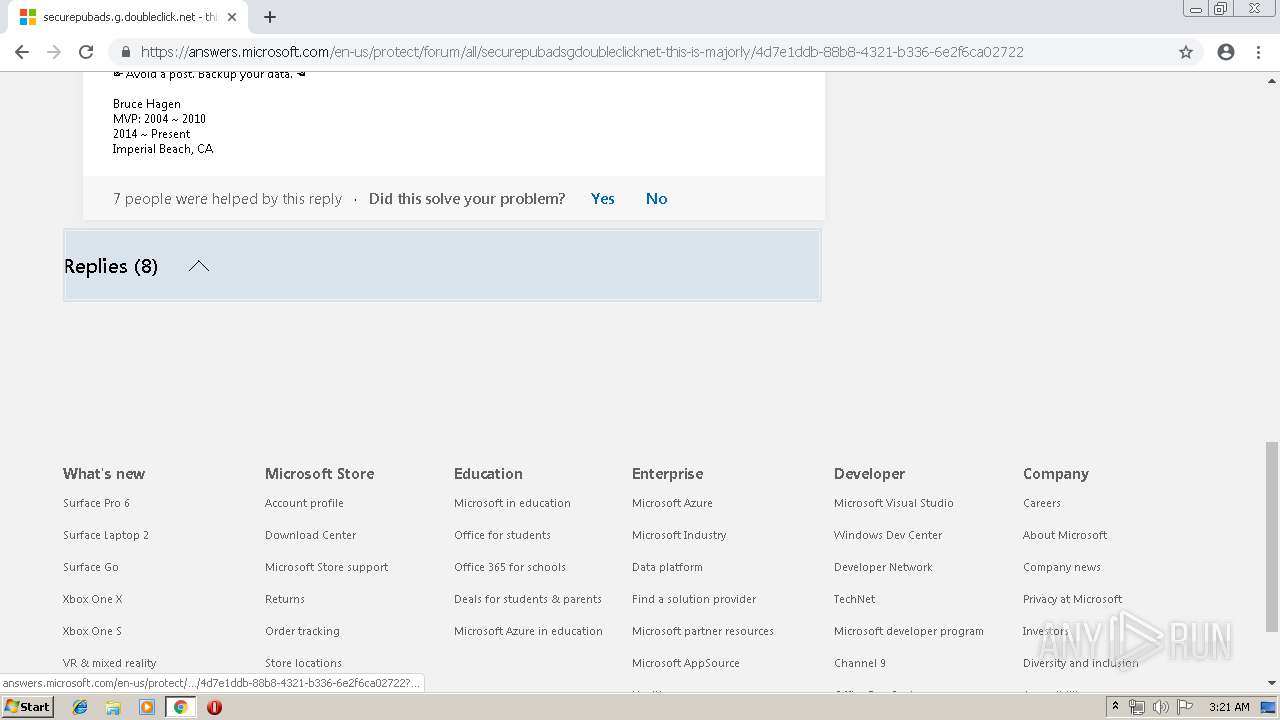1280x720 pixels.
Task: Open the file explorer folder taskbar icon
Action: [113, 707]
